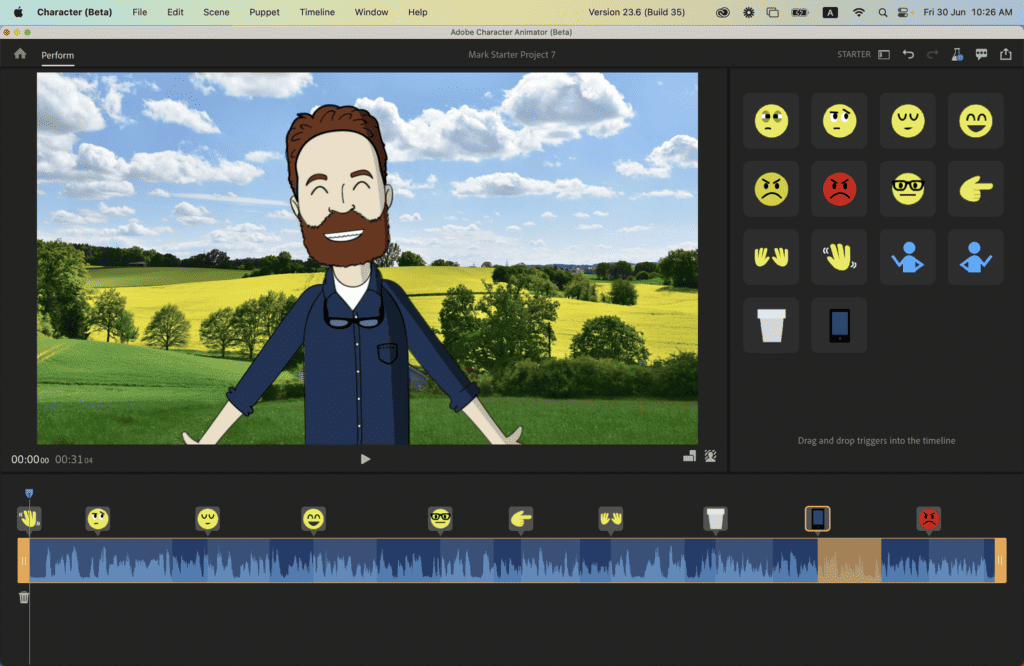Open the Character (Beta) app menu
The height and width of the screenshot is (666, 1024).
coord(74,12)
